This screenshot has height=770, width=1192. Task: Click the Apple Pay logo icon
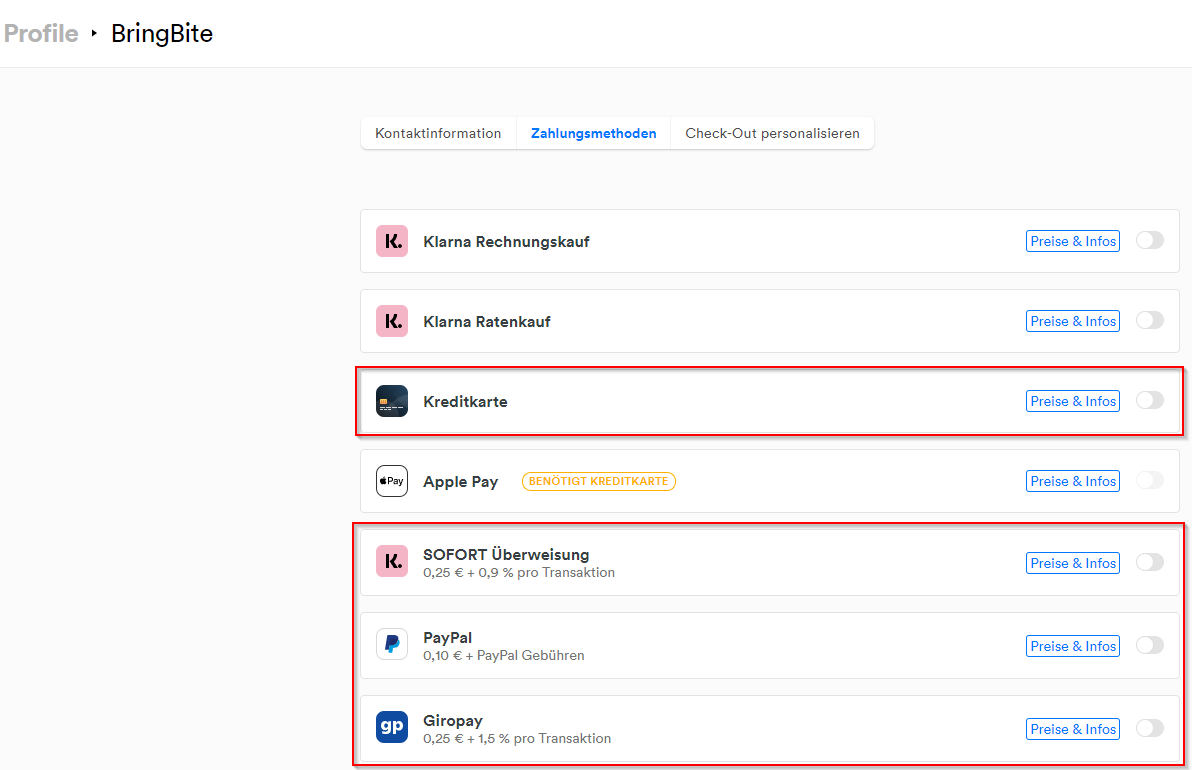[392, 481]
